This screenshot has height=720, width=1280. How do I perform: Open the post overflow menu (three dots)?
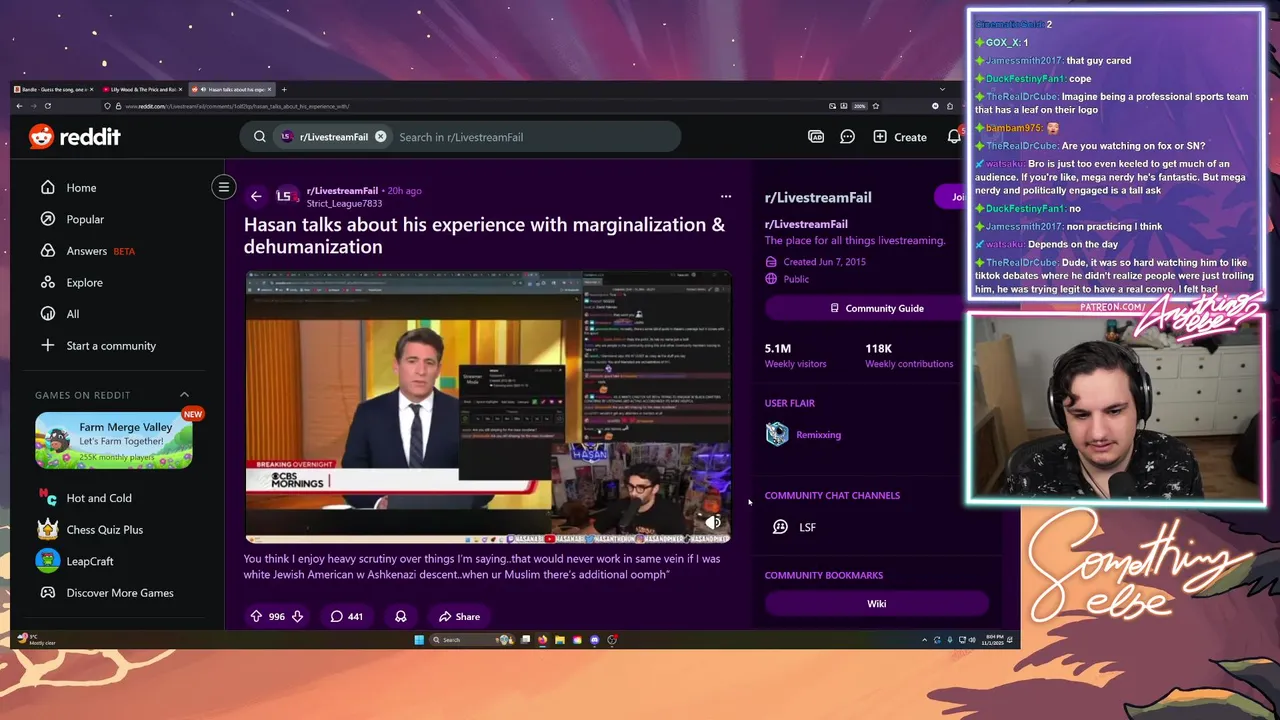coord(726,196)
